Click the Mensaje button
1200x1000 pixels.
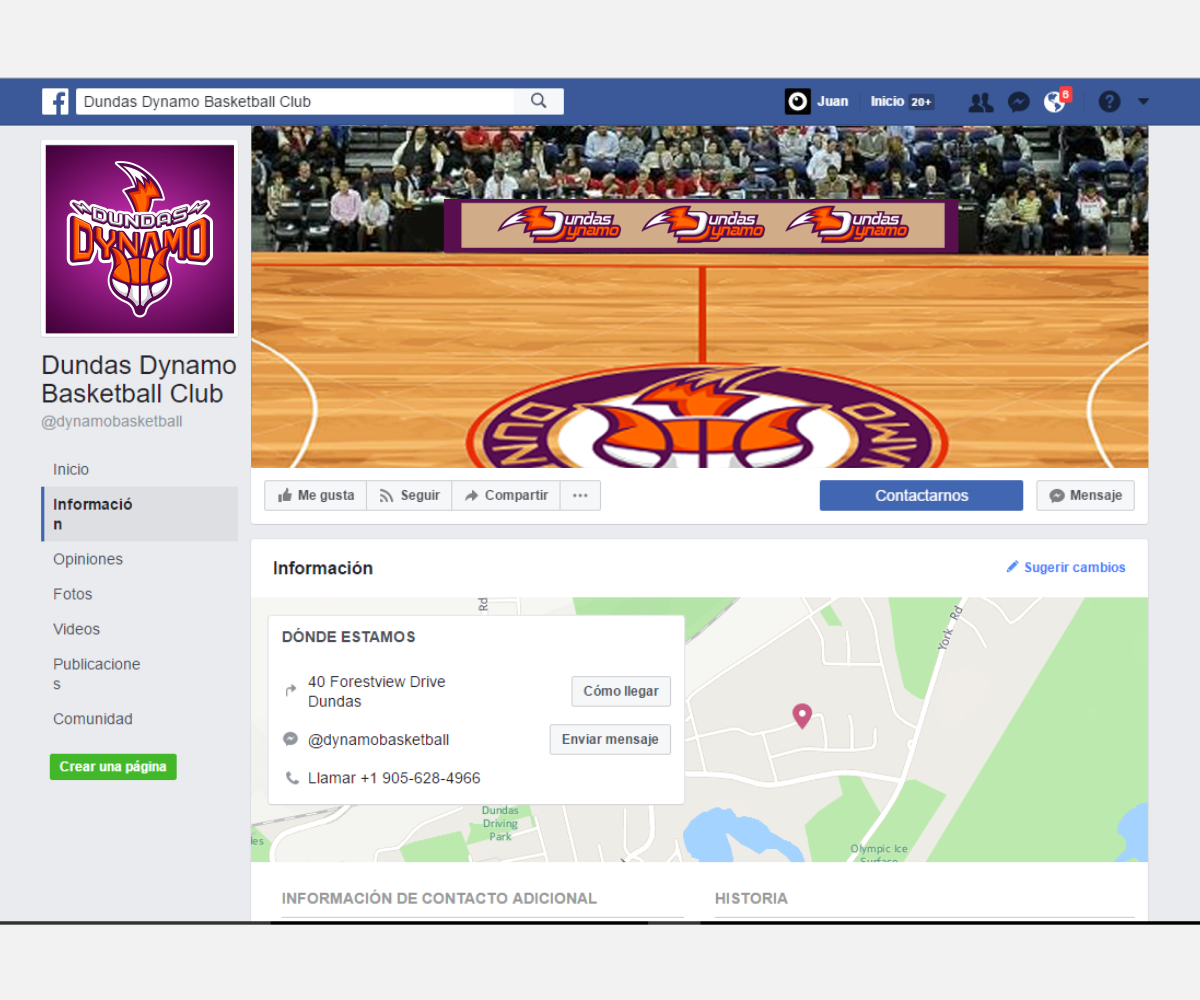[x=1085, y=496]
